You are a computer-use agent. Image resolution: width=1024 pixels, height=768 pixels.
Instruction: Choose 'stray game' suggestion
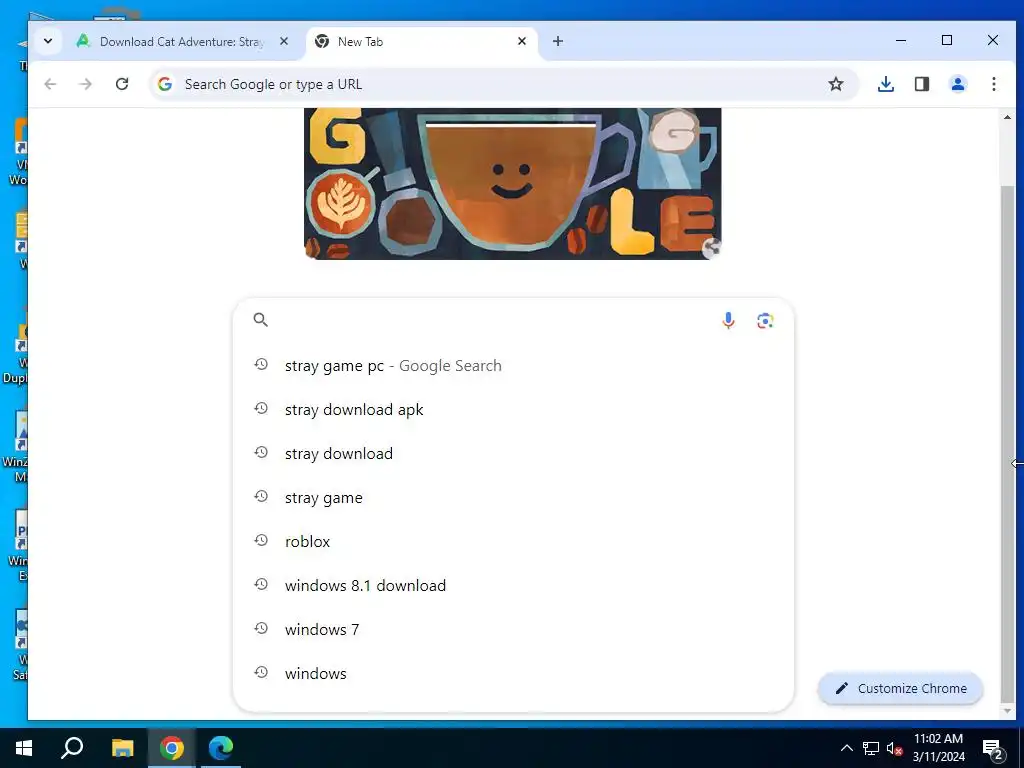pyautogui.click(x=513, y=498)
